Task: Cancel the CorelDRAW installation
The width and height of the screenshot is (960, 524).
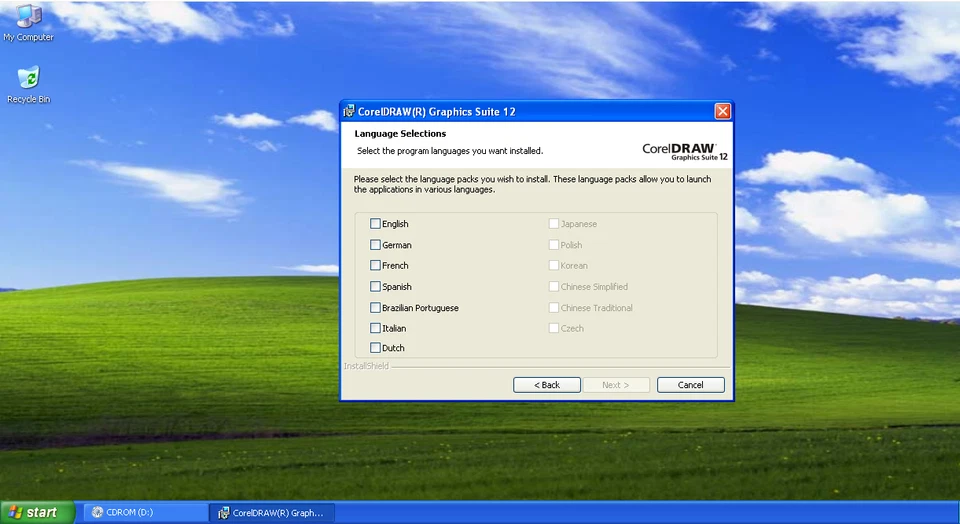Action: 691,385
